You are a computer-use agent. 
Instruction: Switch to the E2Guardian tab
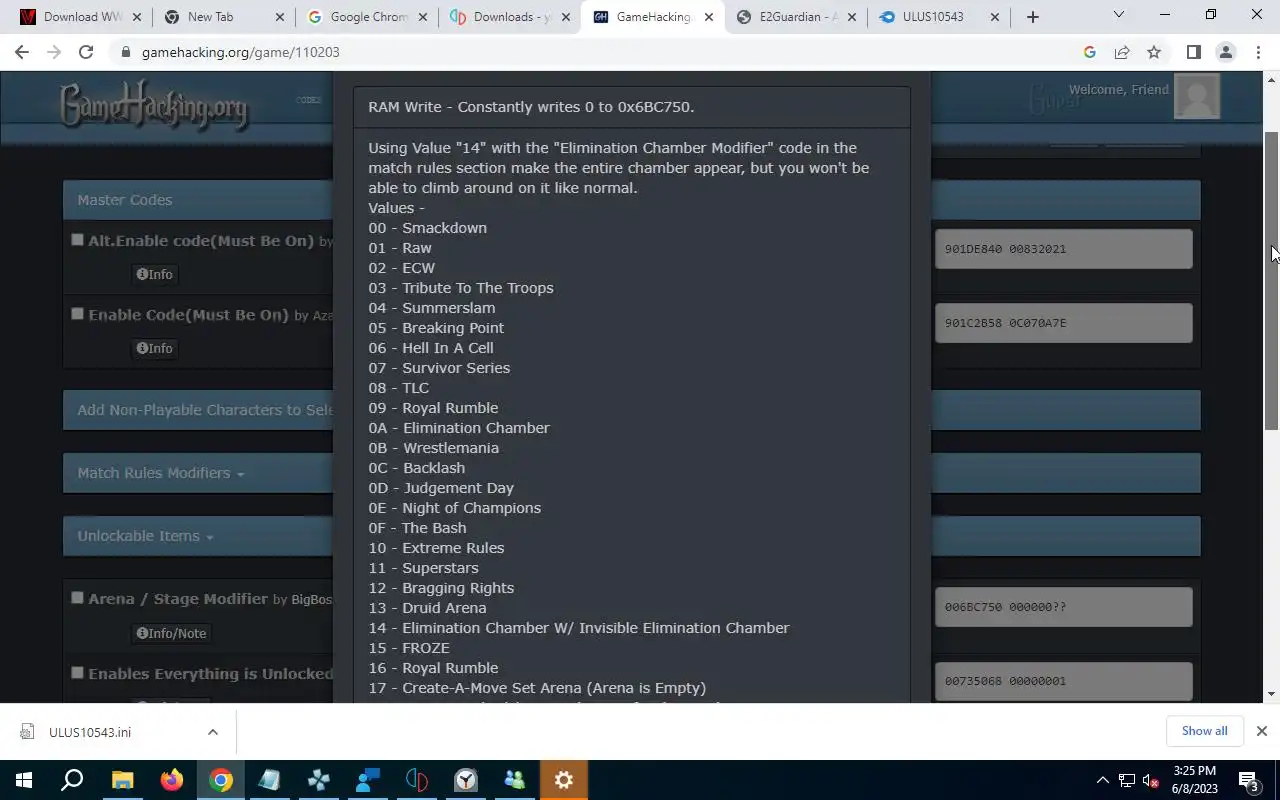coord(797,17)
